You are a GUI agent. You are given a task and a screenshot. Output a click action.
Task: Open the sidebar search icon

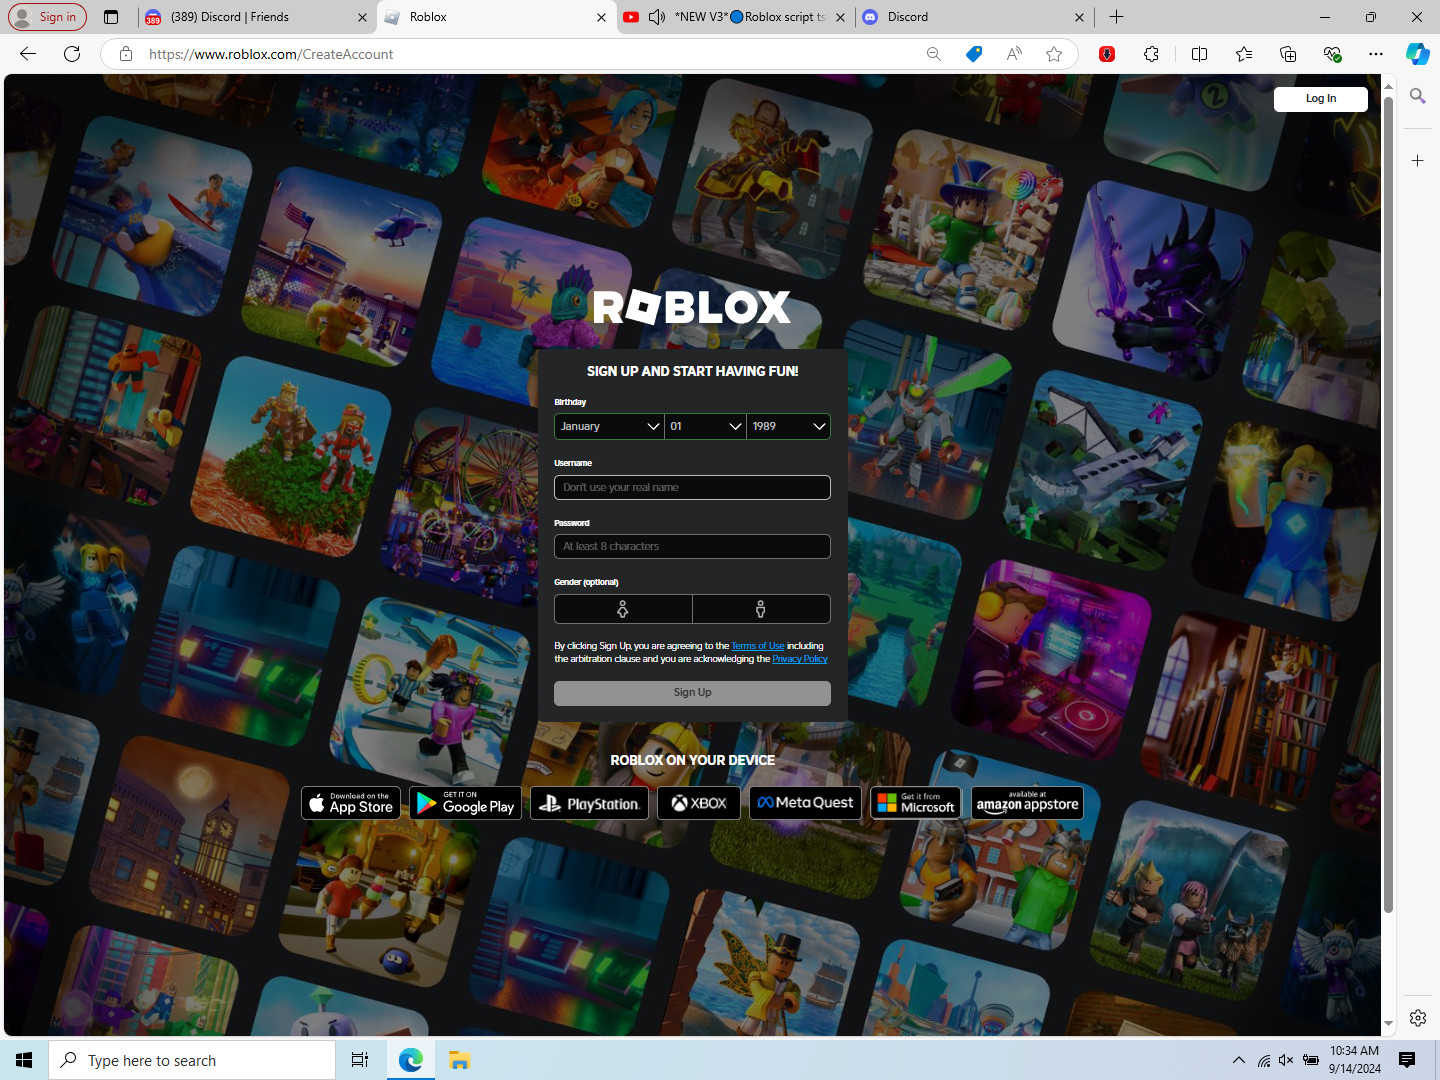coord(1418,96)
